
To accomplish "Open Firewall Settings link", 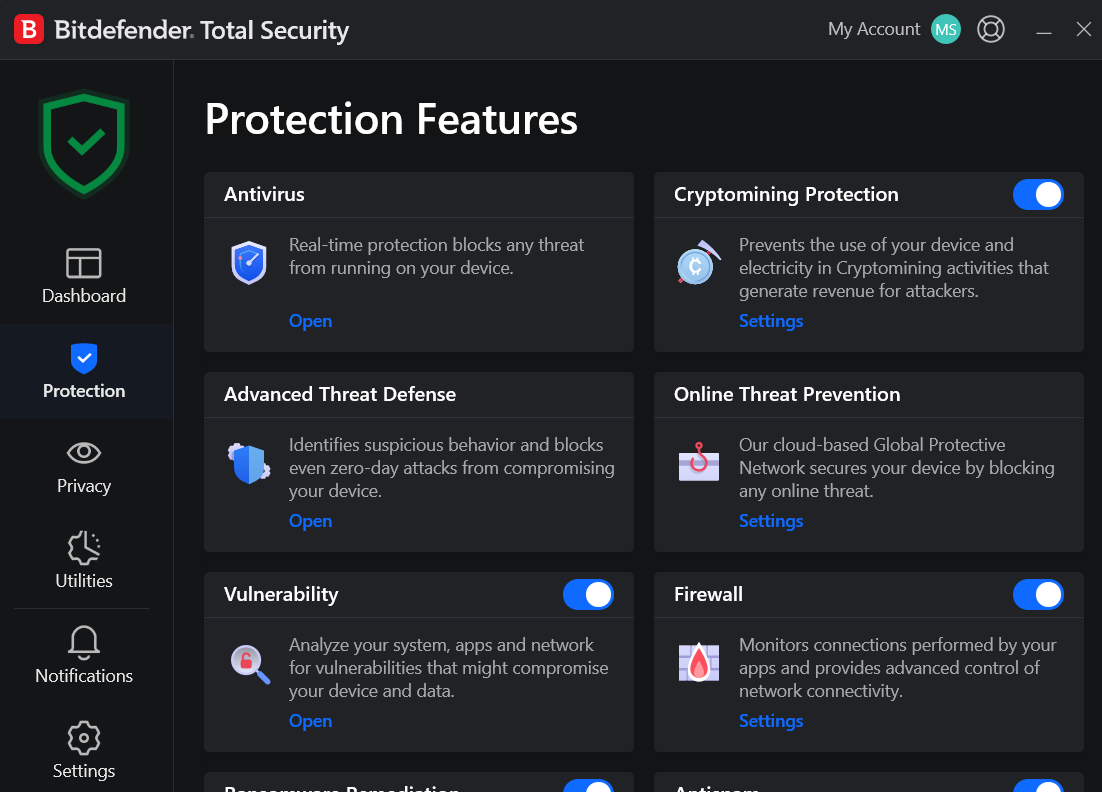I will pos(771,722).
